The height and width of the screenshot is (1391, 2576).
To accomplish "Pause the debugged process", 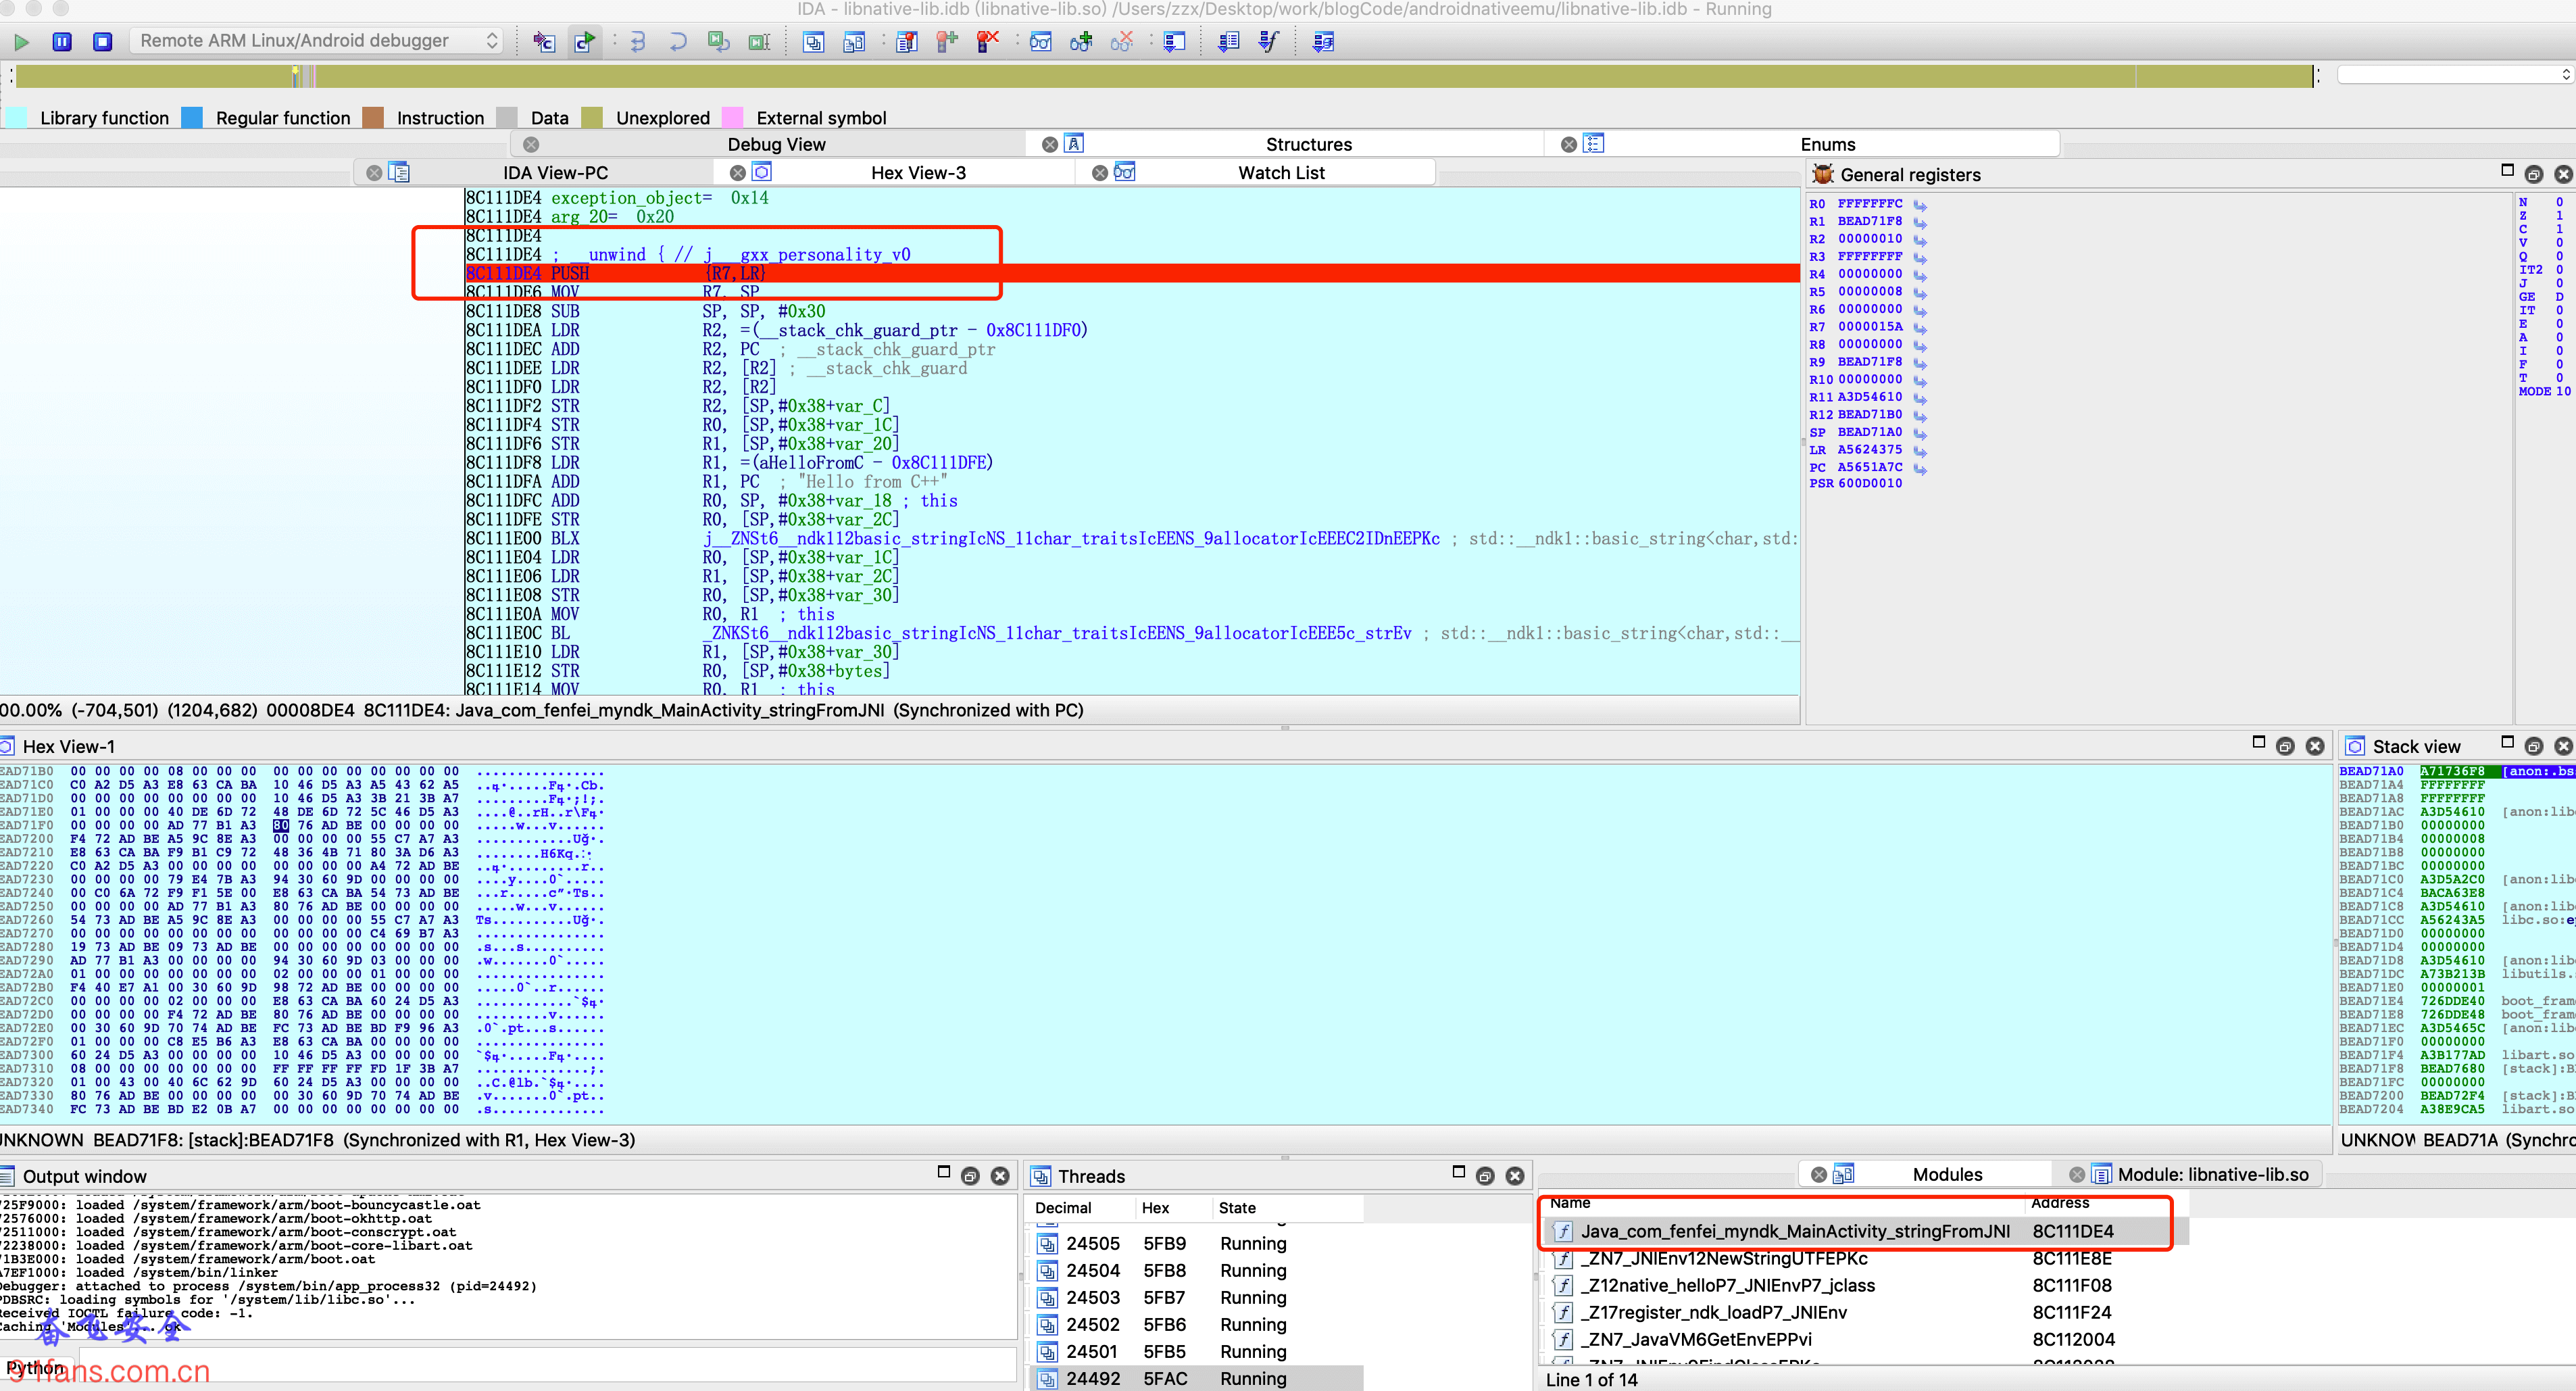I will click(x=62, y=42).
